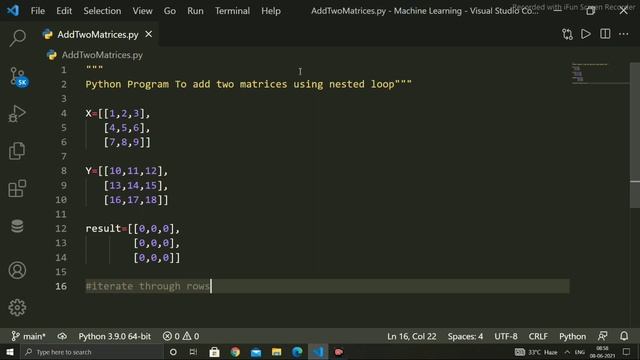Click the main* git branch indicator
Viewport: 640px width, 360px height.
click(x=28, y=336)
